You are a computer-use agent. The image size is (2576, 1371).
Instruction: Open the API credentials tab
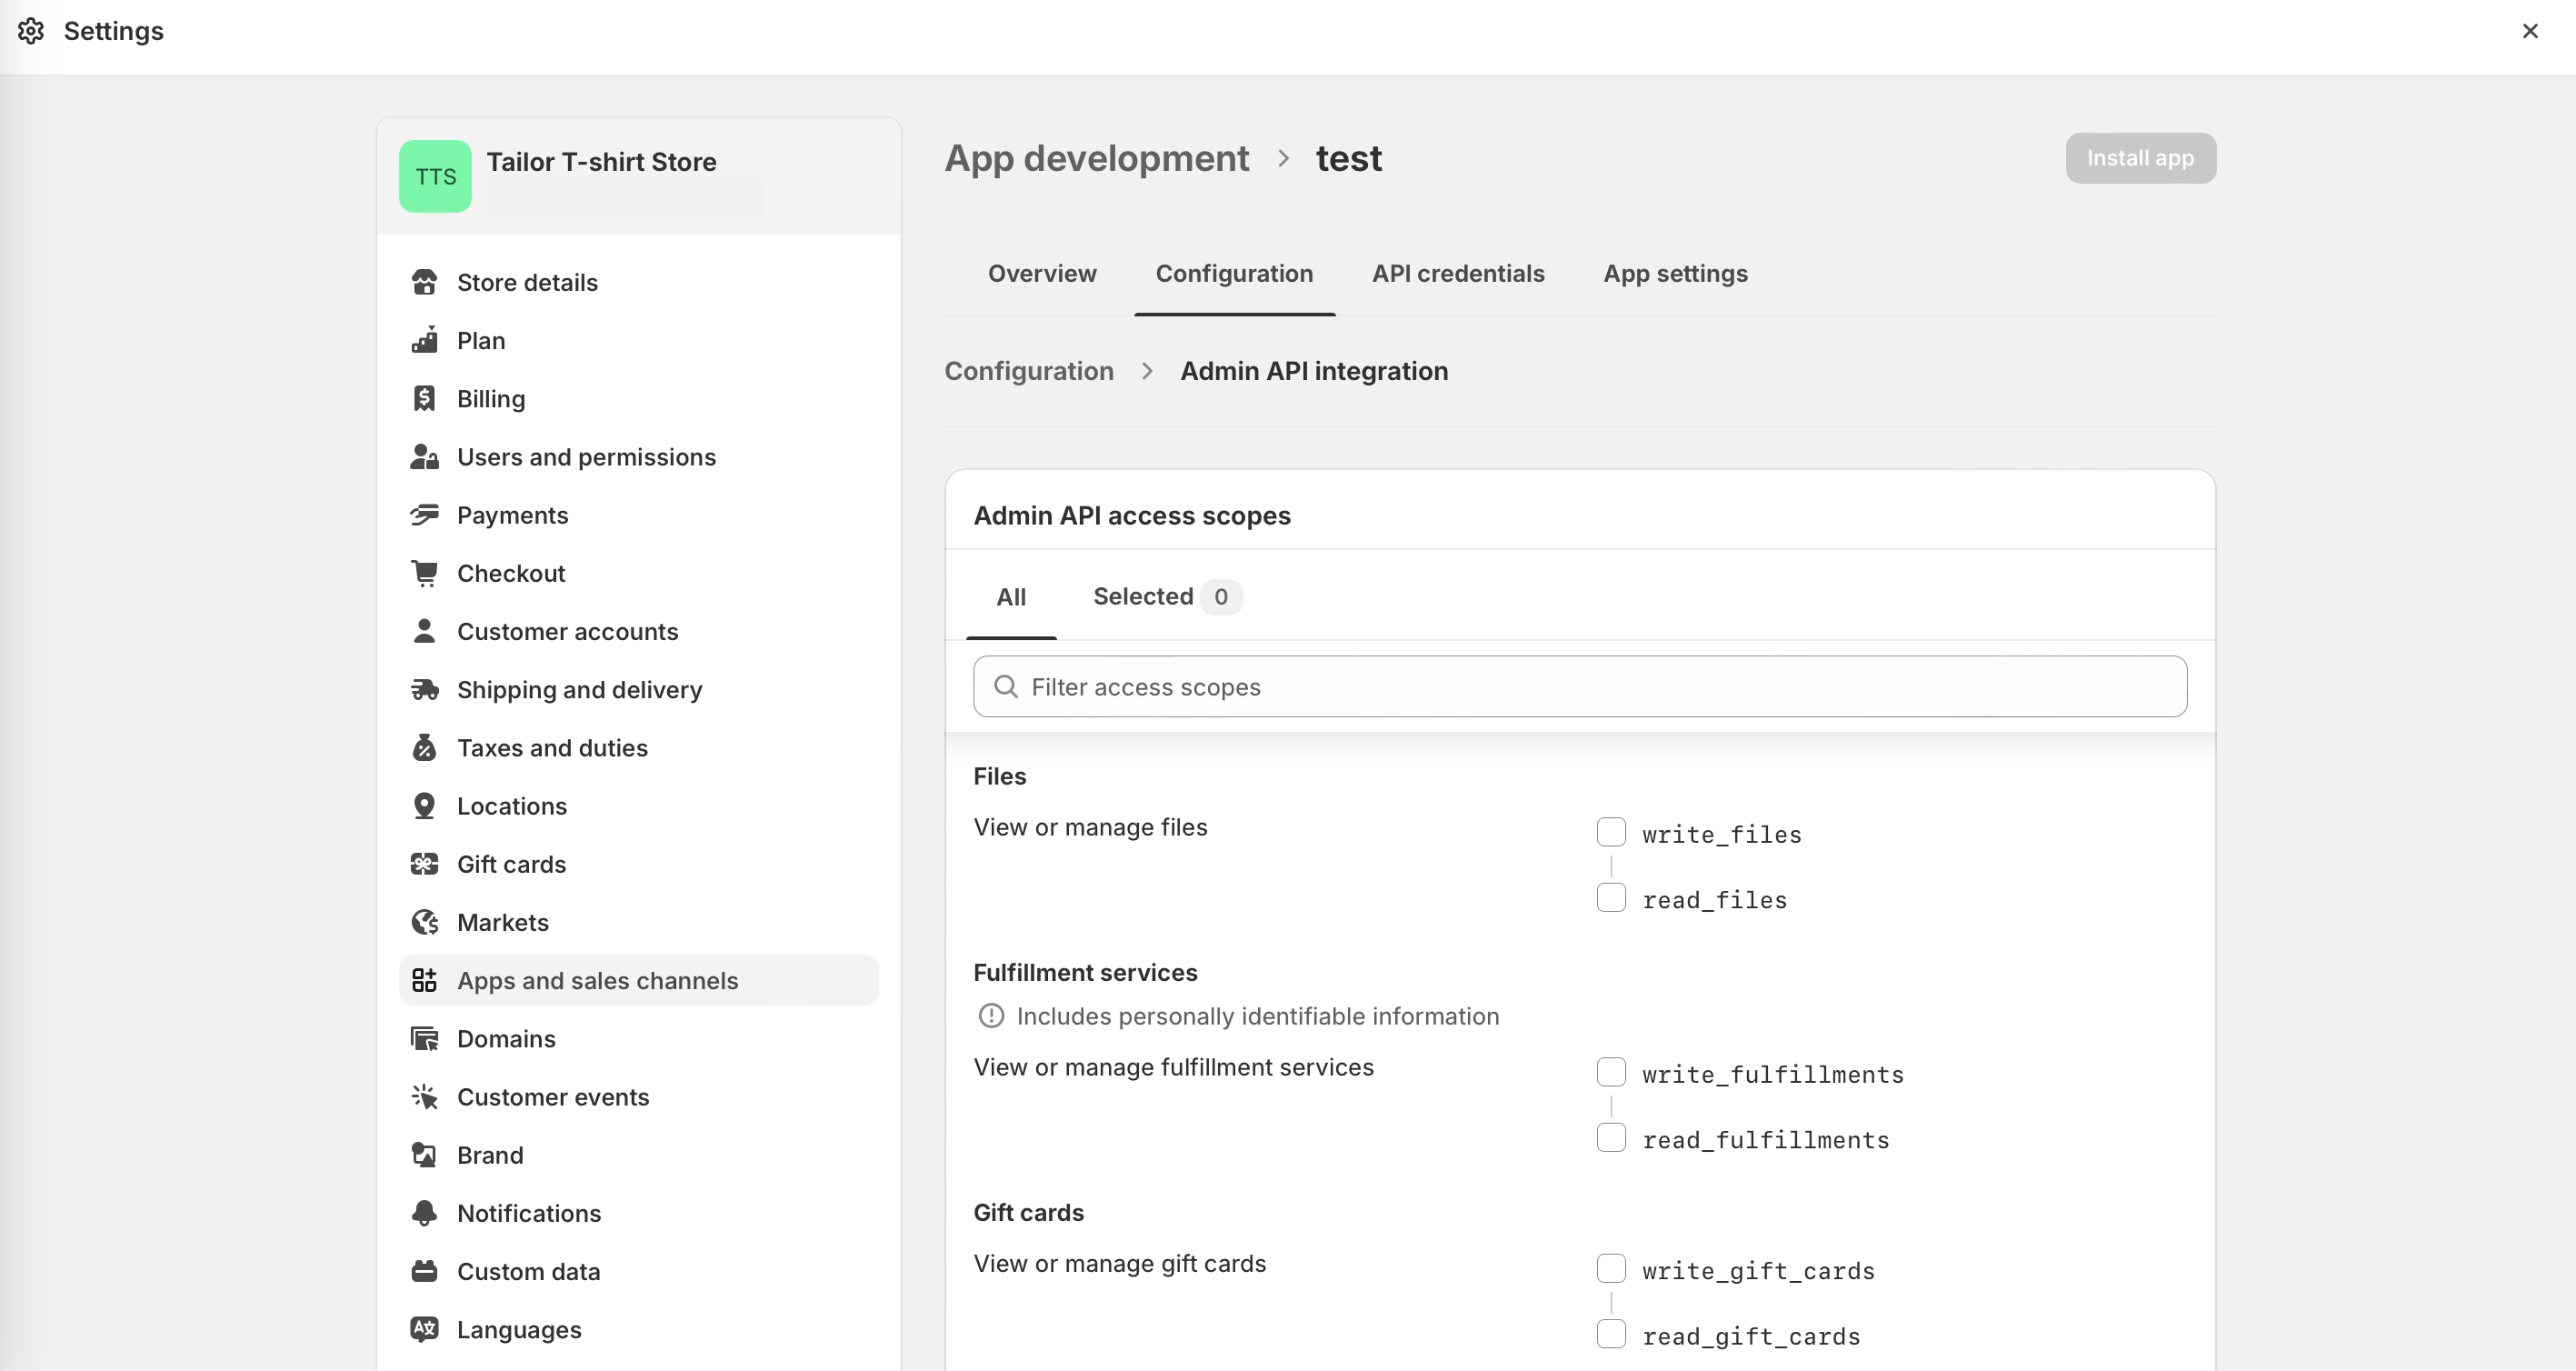click(x=1458, y=273)
